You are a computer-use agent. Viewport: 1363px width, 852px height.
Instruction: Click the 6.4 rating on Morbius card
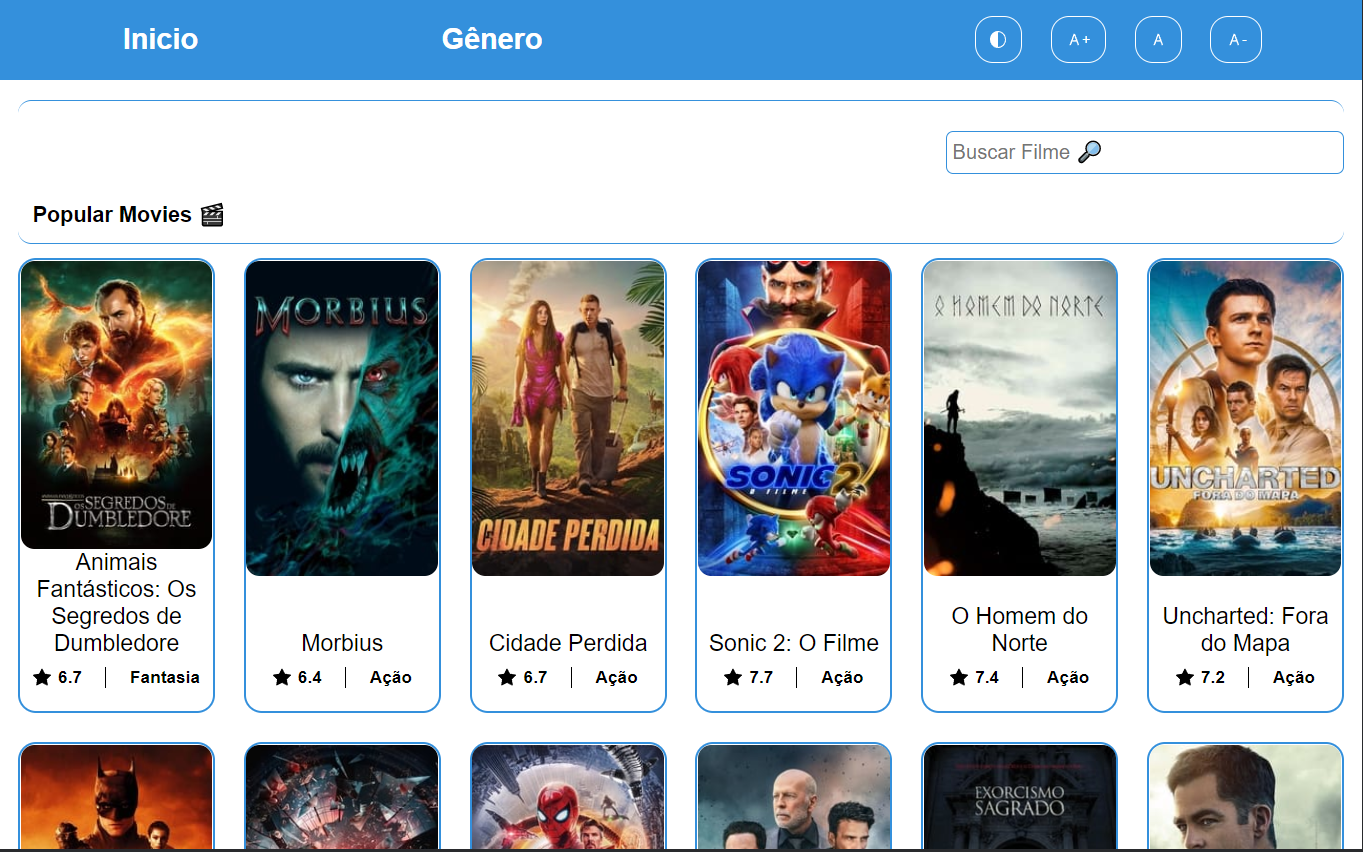[310, 677]
